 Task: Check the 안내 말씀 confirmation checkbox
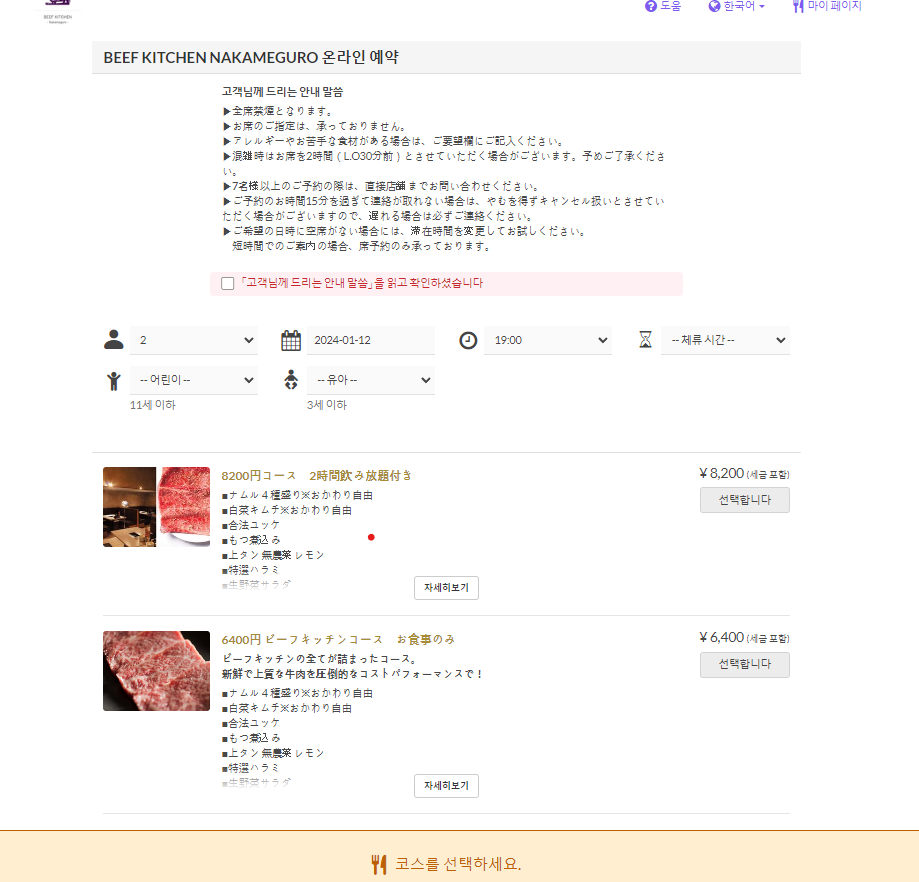tap(227, 284)
